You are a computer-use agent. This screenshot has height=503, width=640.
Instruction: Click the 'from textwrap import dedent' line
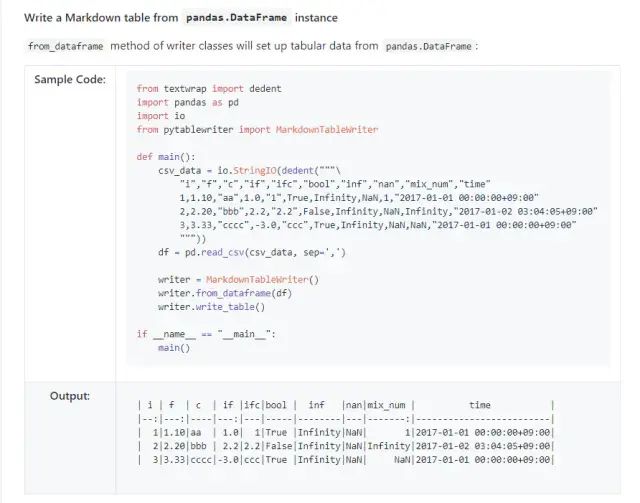[x=209, y=89]
